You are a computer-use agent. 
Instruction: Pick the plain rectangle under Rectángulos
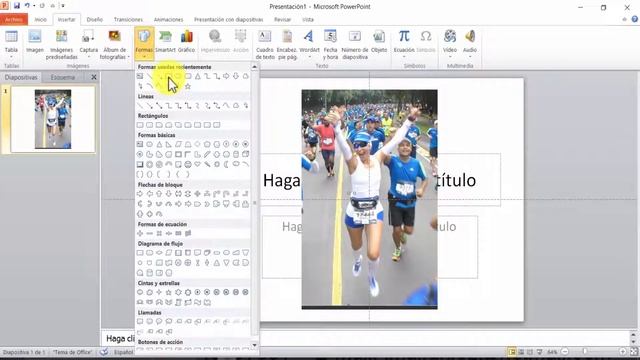tap(140, 125)
